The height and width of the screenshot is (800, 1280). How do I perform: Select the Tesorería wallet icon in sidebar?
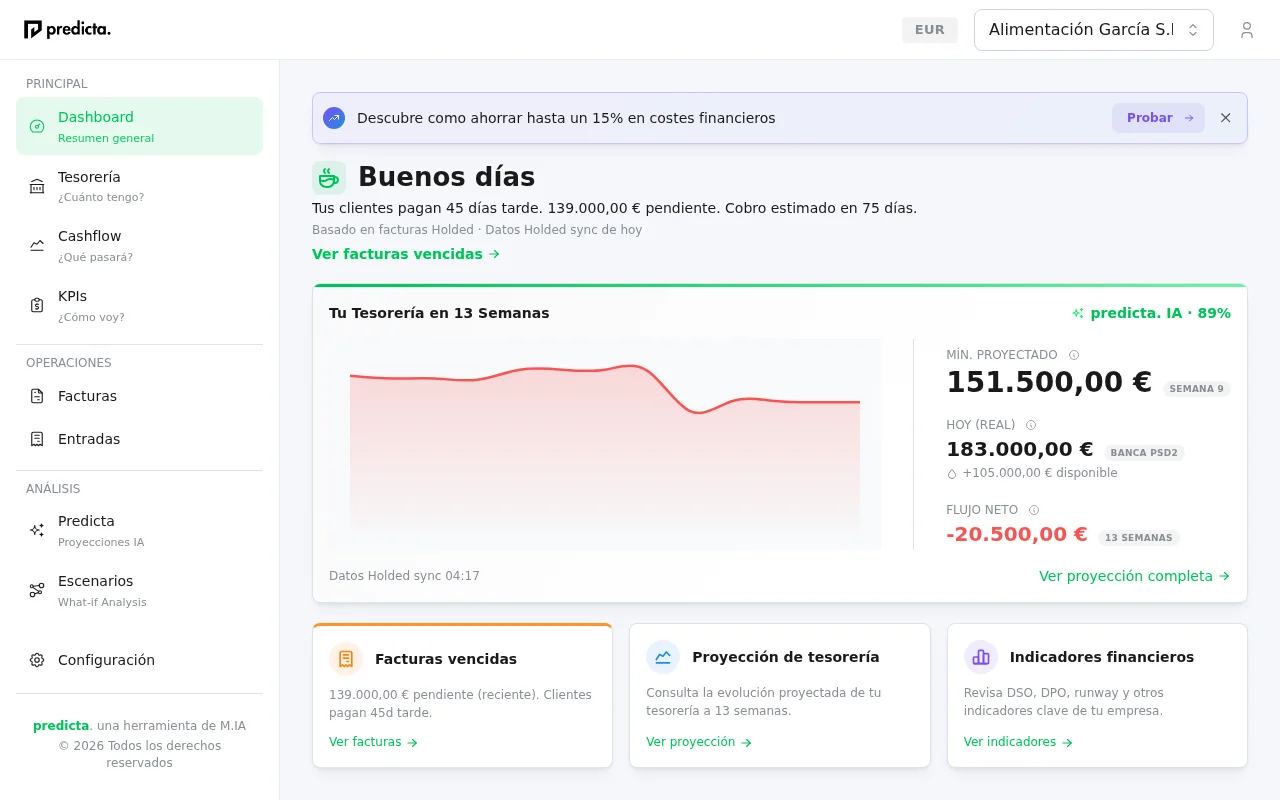[x=36, y=186]
